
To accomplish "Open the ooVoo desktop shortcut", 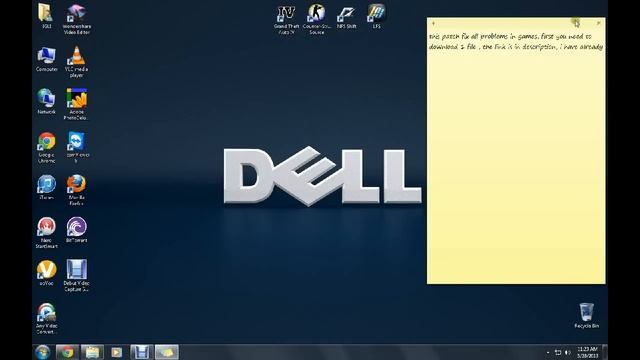I will click(x=47, y=273).
